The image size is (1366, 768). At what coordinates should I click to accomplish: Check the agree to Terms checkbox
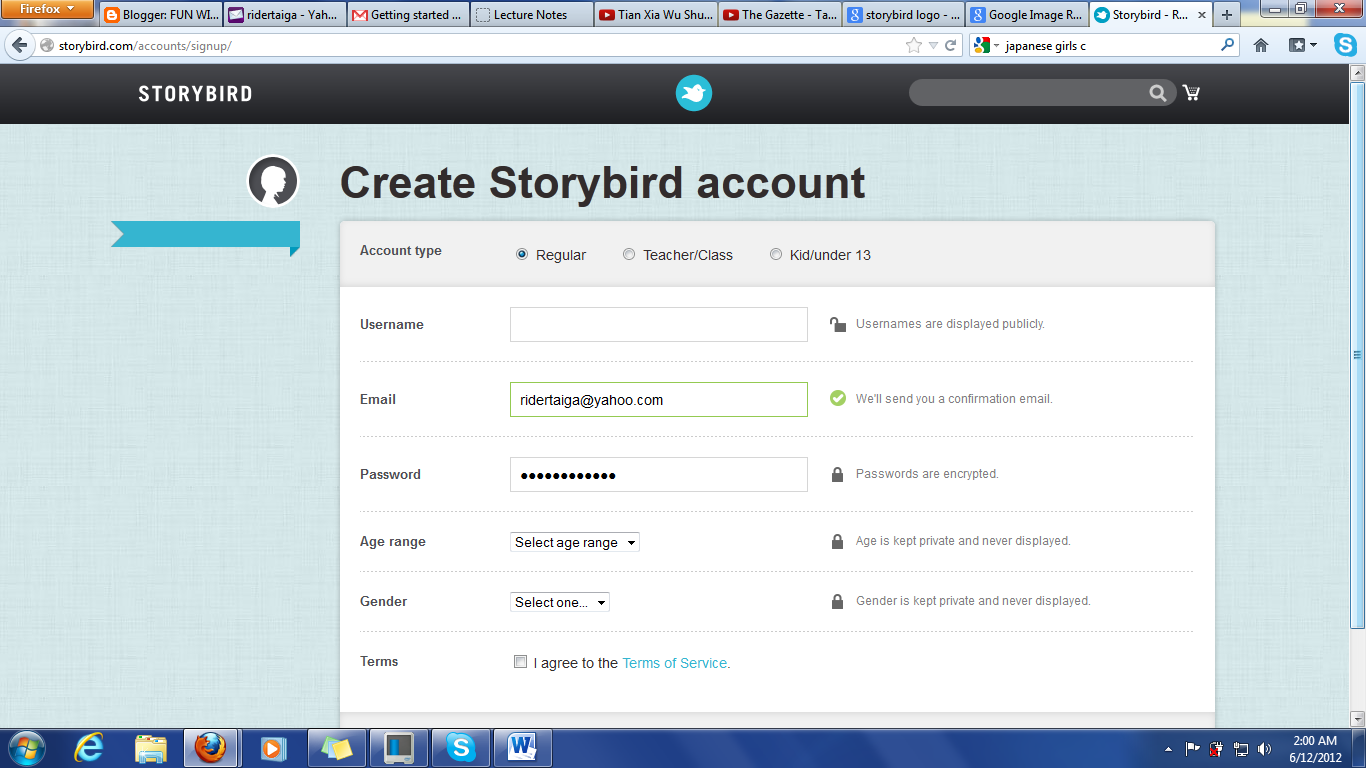520,661
